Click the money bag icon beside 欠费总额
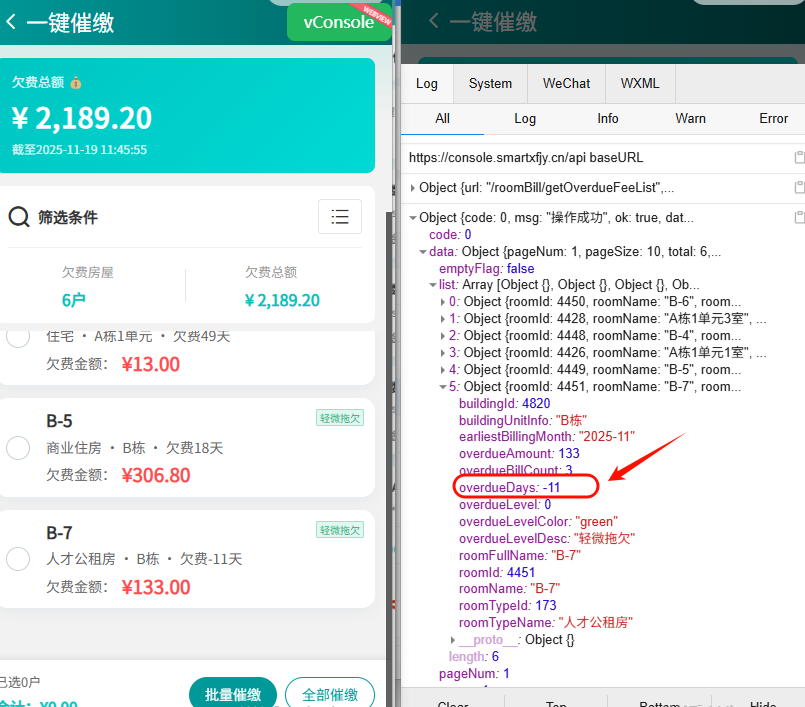This screenshot has width=805, height=707. [x=76, y=83]
